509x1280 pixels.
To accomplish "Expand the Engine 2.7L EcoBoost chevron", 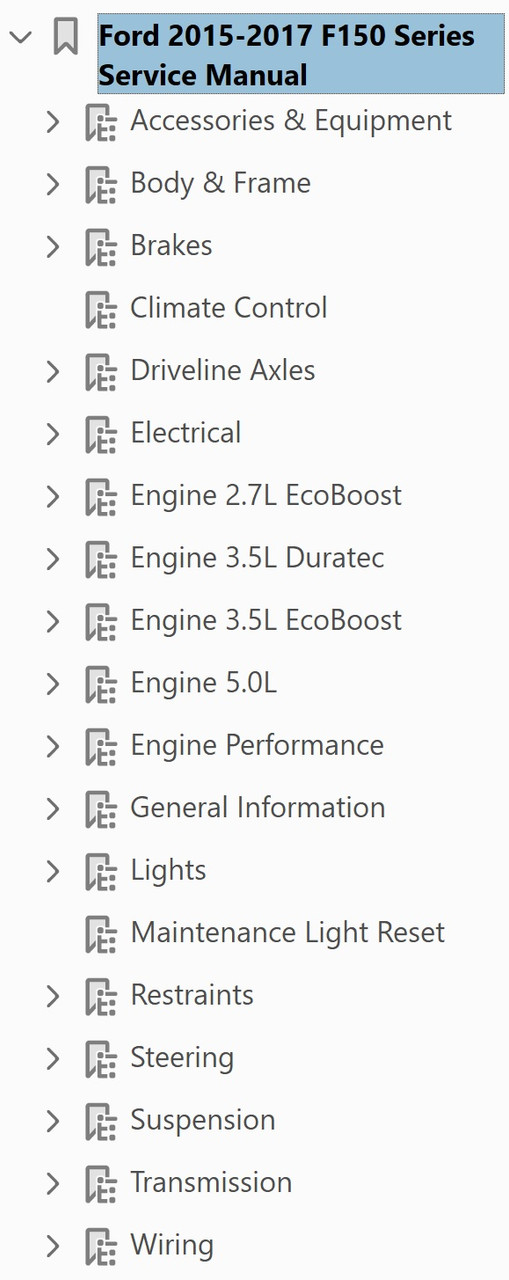I will pos(53,497).
